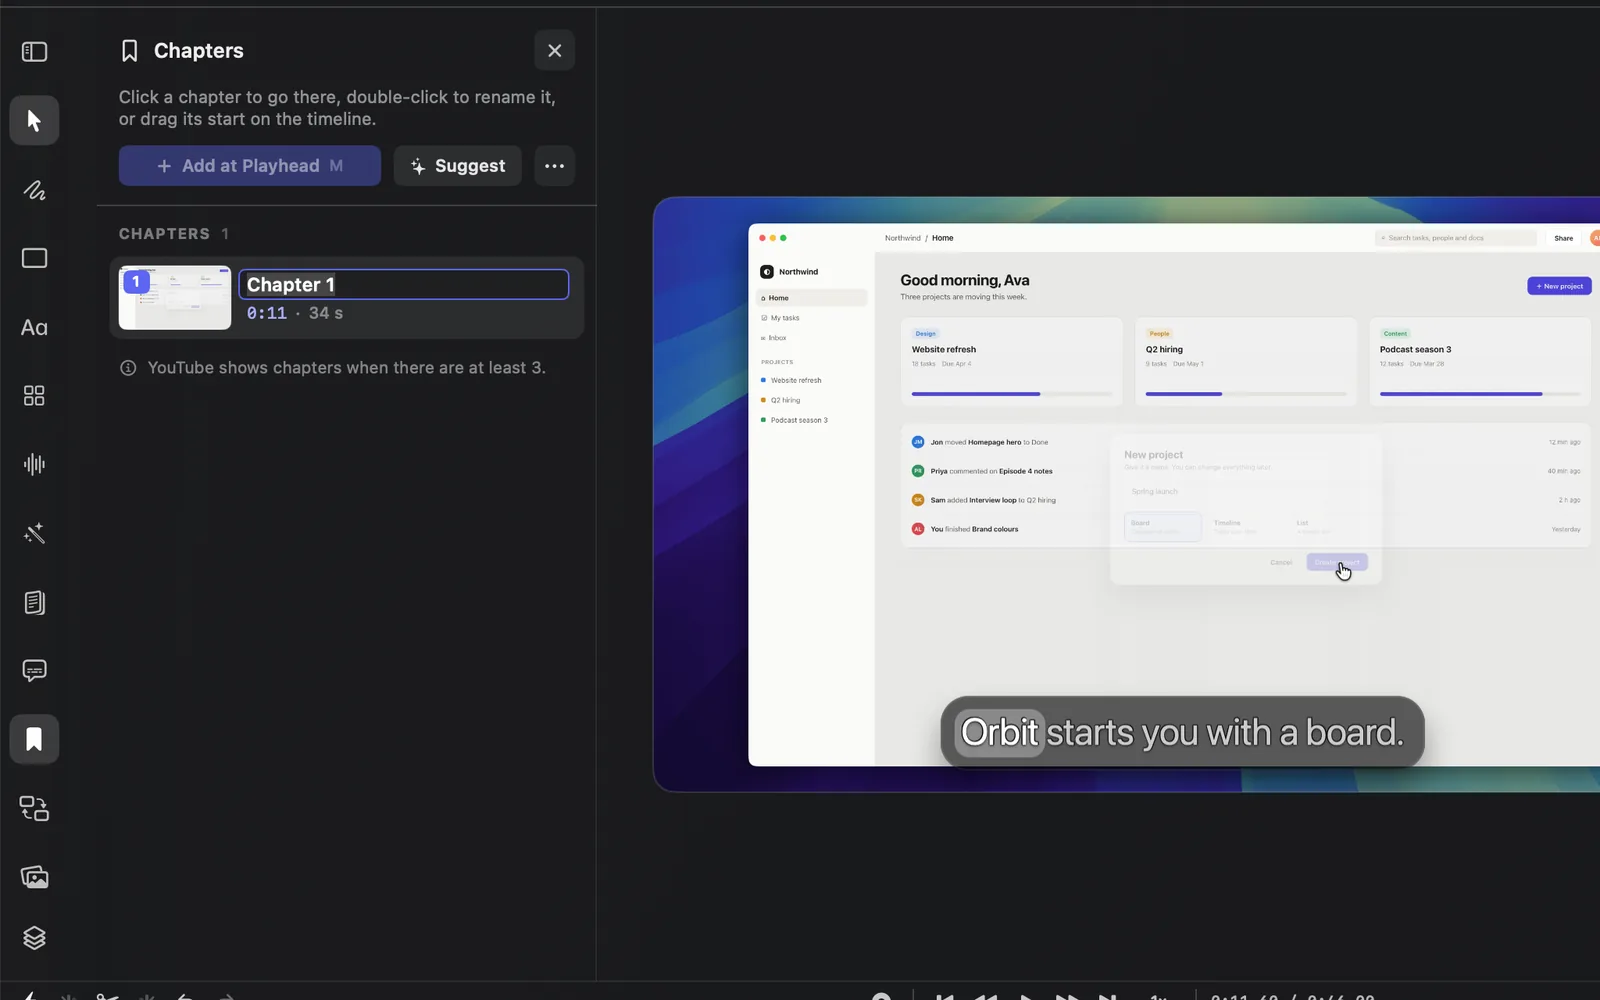Open the three-dot more options menu

(554, 166)
